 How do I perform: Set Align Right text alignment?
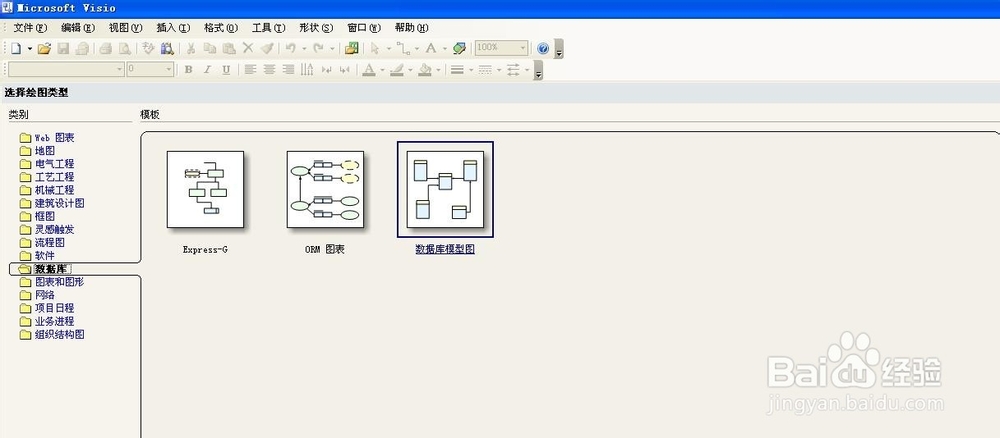tap(288, 69)
